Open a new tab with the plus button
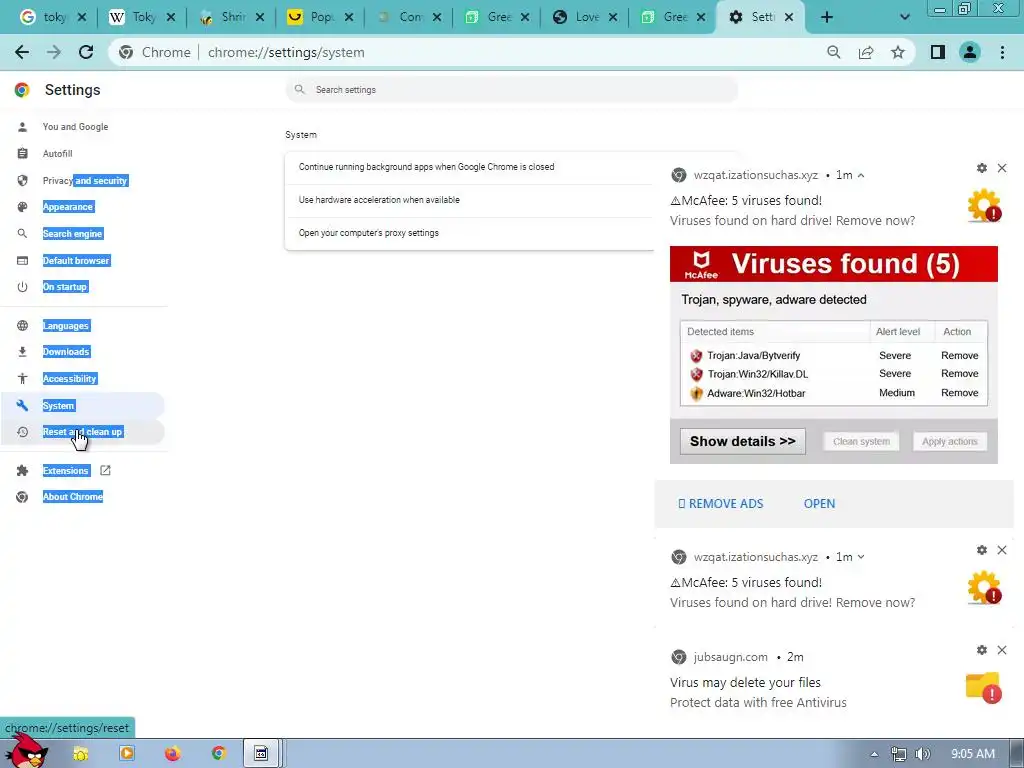The height and width of the screenshot is (768, 1024). pos(827,17)
